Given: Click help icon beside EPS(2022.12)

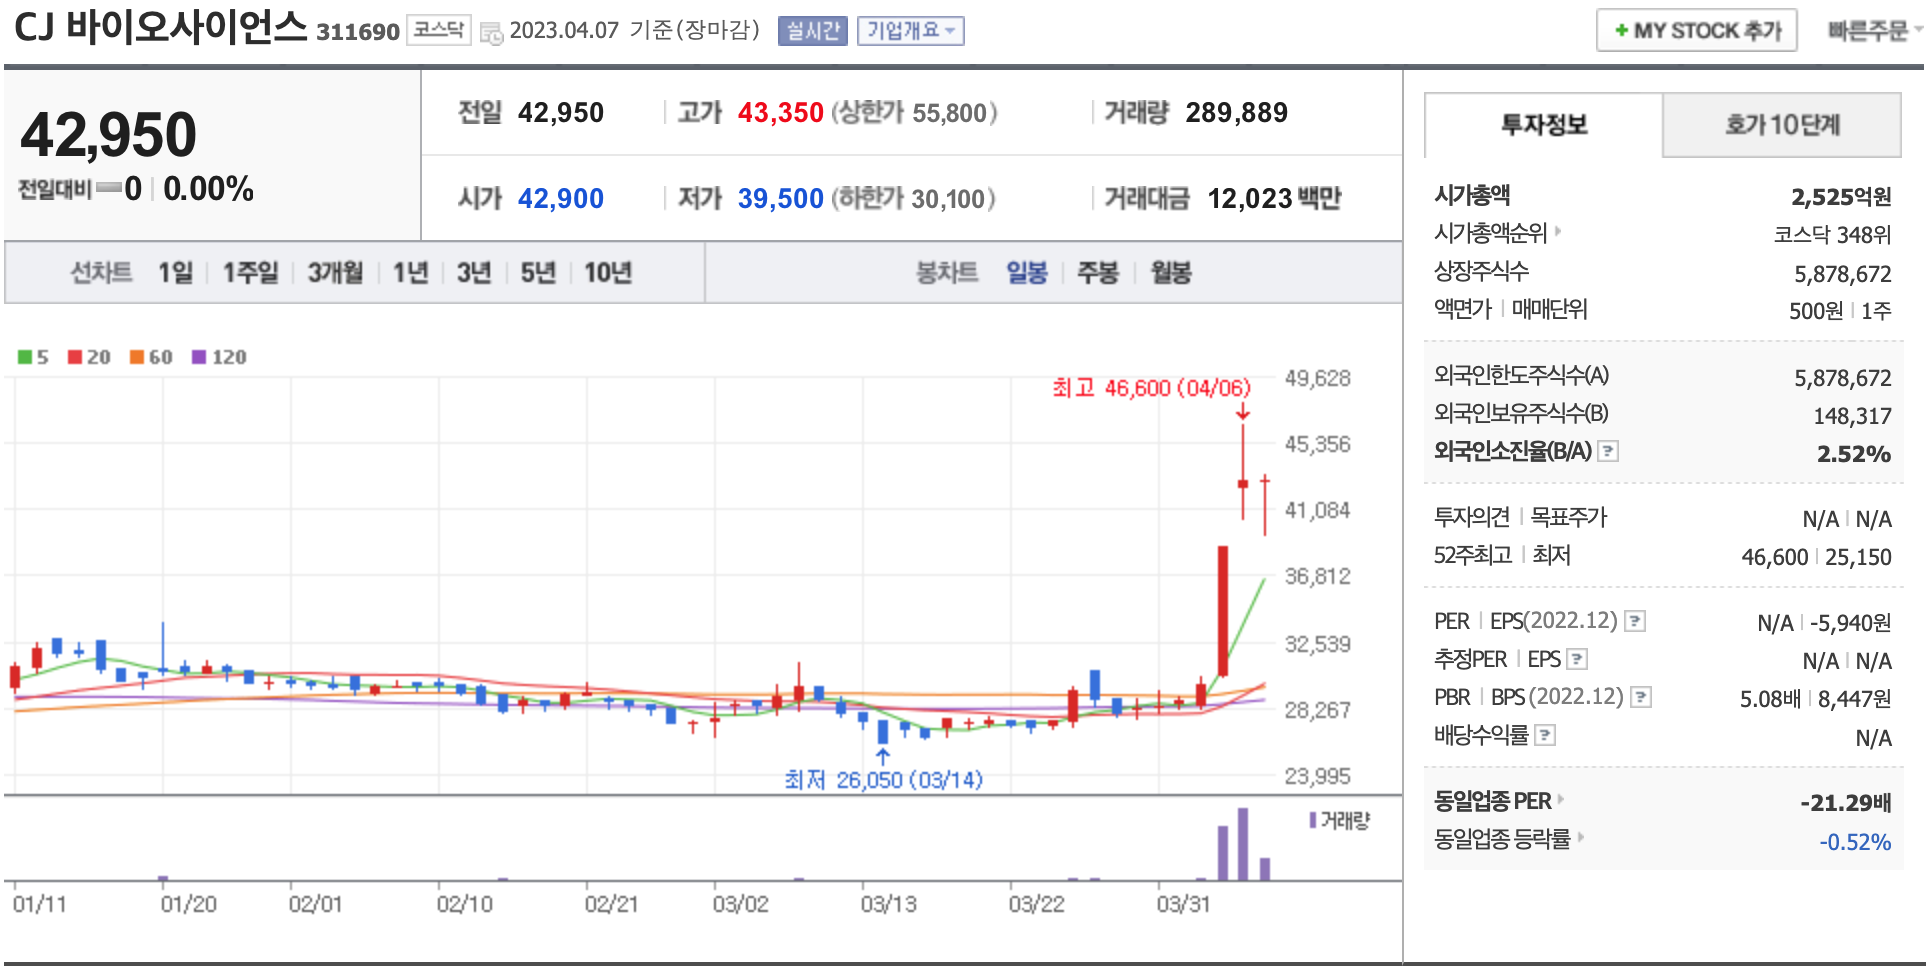Looking at the screenshot, I should click(1635, 621).
